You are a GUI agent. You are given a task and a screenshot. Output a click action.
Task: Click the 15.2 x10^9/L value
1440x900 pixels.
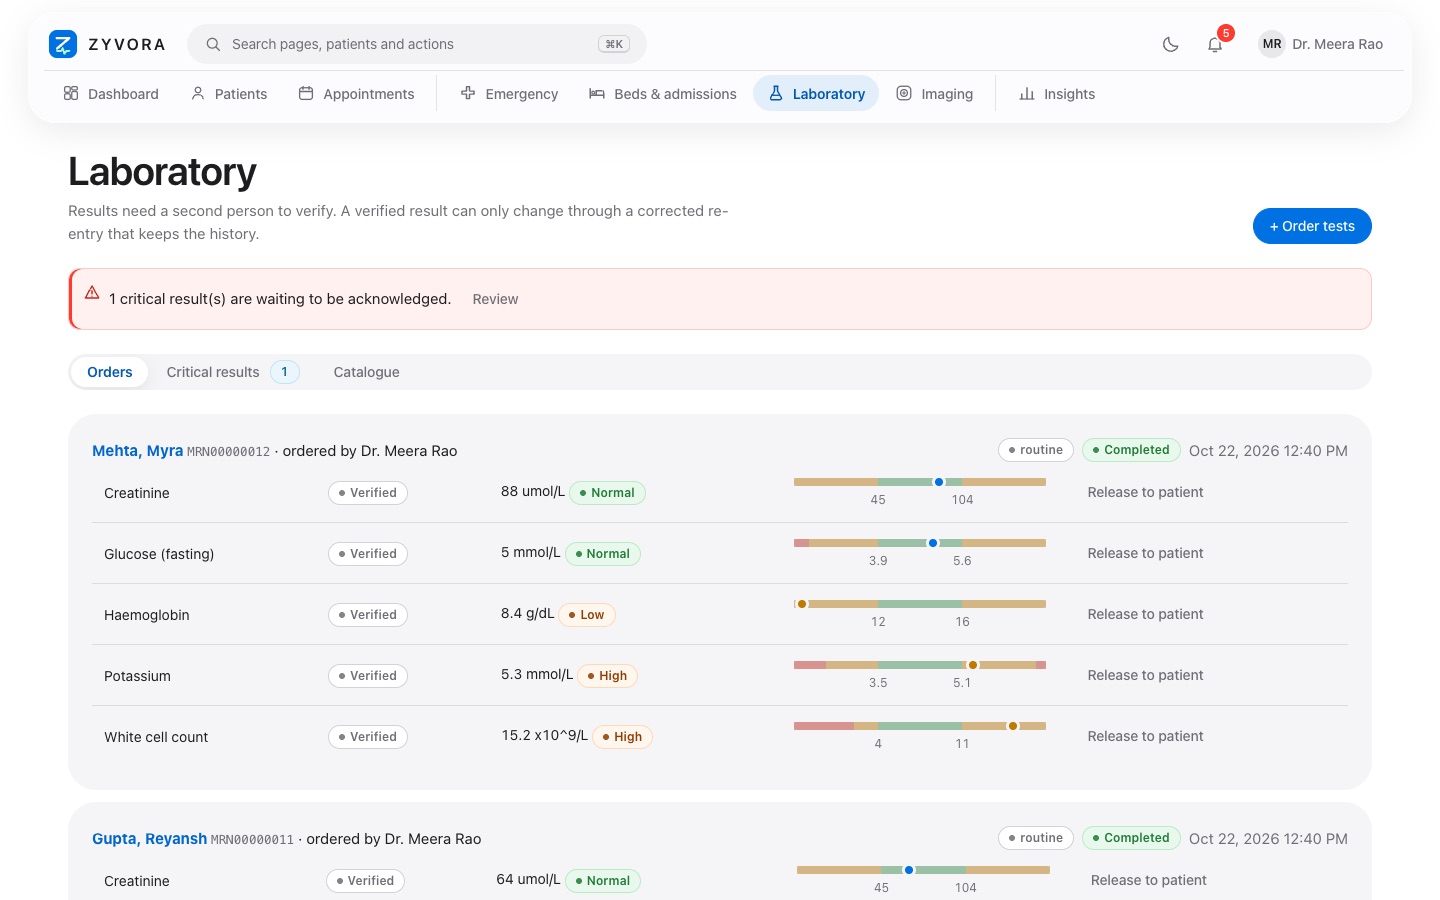(545, 735)
